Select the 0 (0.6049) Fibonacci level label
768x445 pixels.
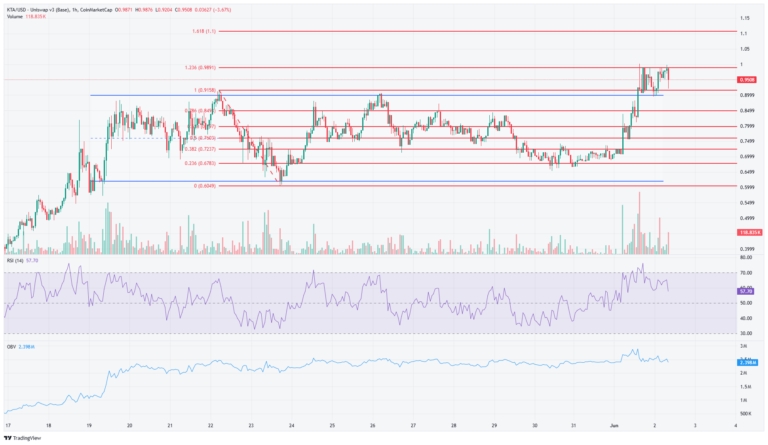(x=202, y=186)
